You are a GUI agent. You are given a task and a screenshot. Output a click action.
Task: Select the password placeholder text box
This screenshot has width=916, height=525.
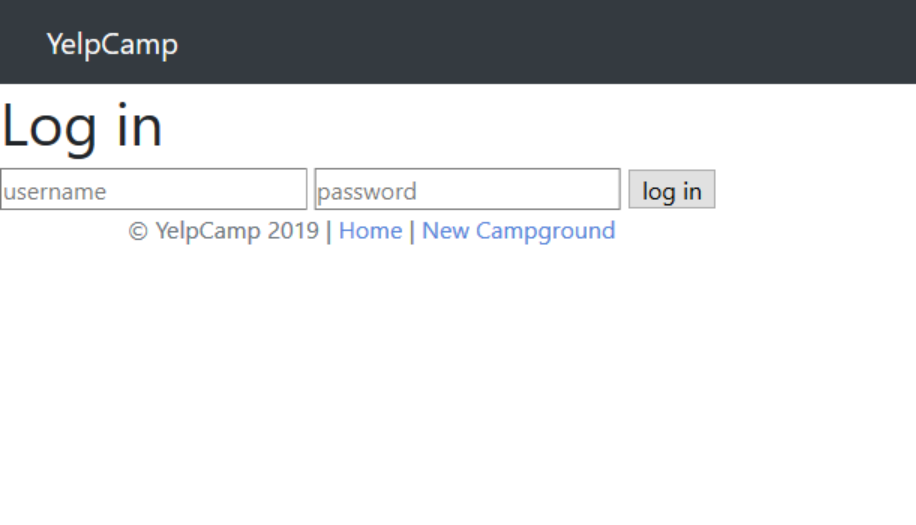(x=467, y=189)
